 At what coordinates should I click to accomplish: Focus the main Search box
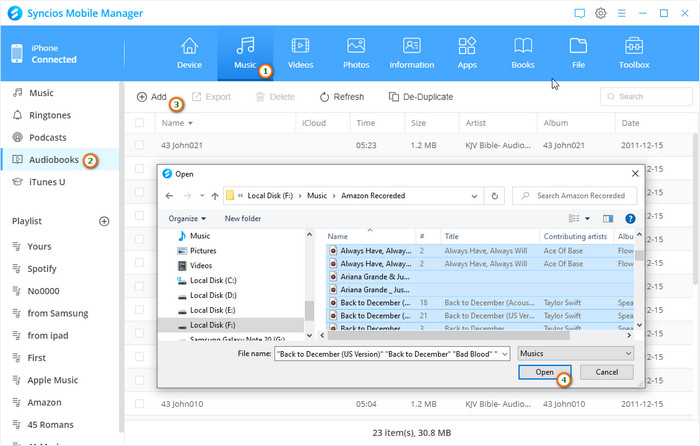[646, 96]
